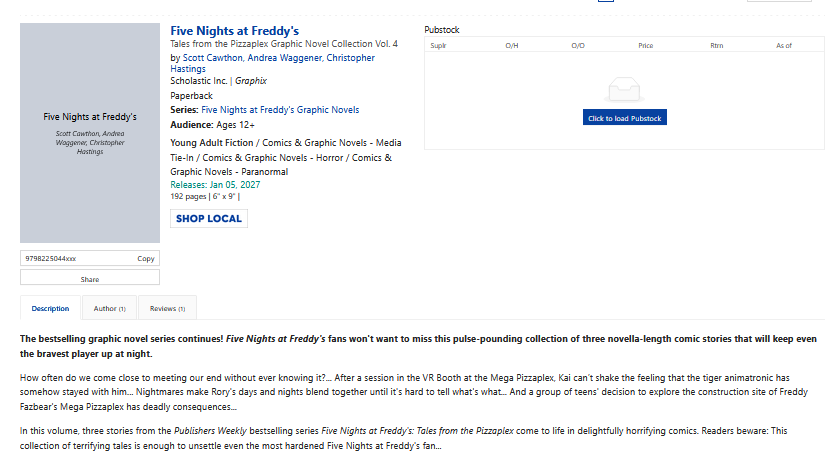Click the Share button below the ISBN

(x=90, y=279)
